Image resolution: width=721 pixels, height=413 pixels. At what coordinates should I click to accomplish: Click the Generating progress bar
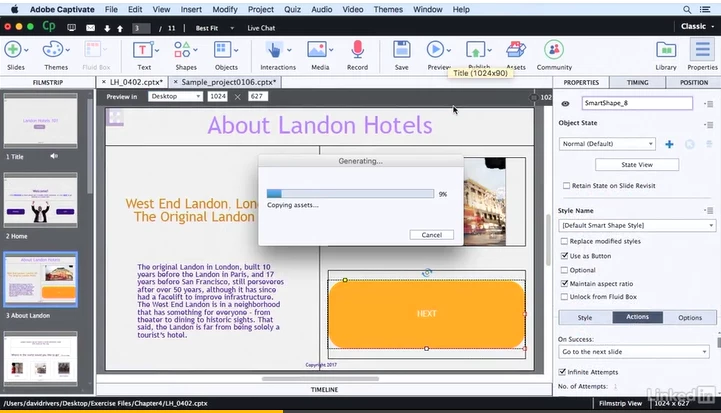click(350, 194)
